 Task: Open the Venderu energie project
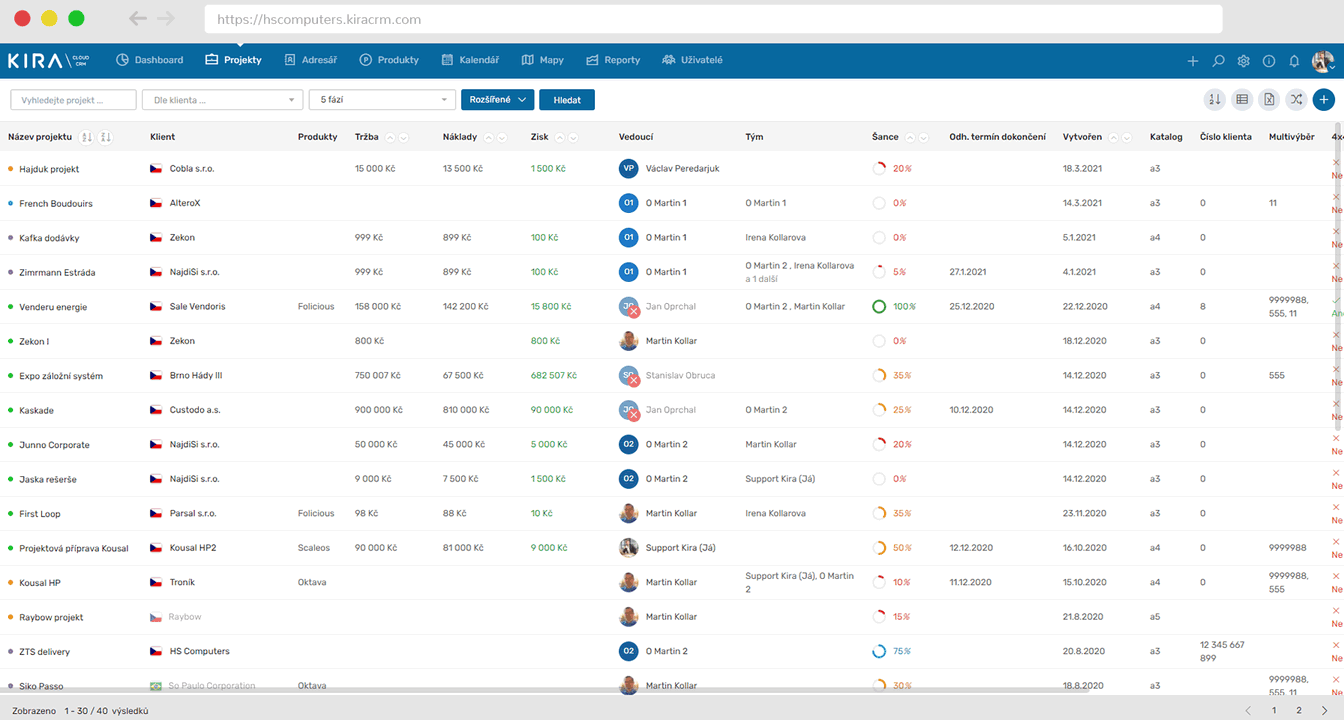[53, 307]
